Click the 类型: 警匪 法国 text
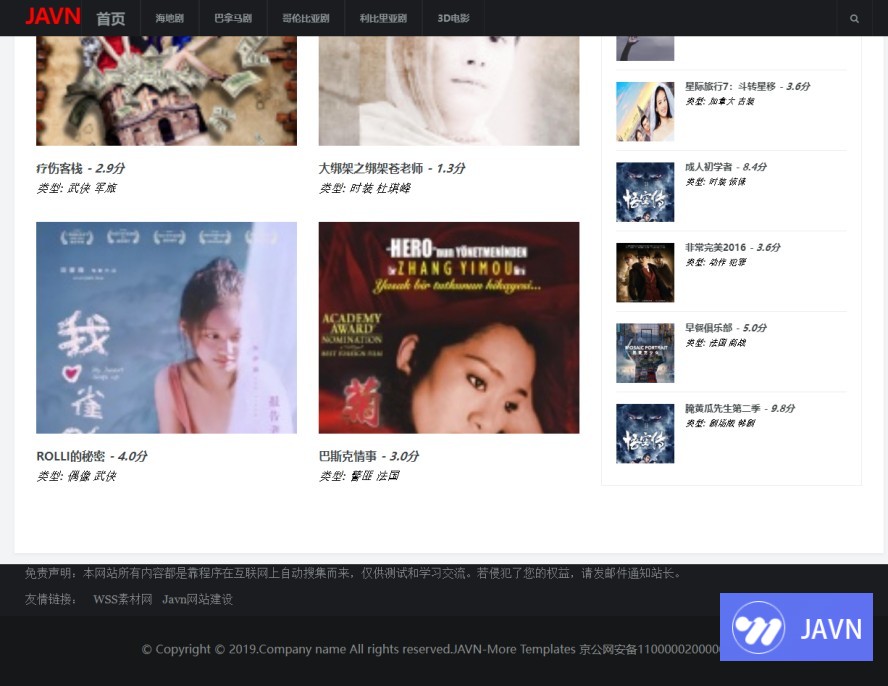The image size is (888, 686). click(359, 476)
